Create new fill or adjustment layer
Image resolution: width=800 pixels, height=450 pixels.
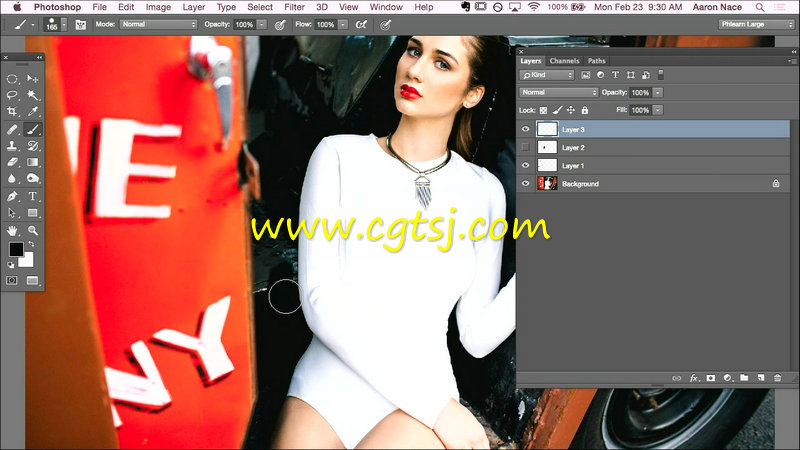[x=728, y=378]
